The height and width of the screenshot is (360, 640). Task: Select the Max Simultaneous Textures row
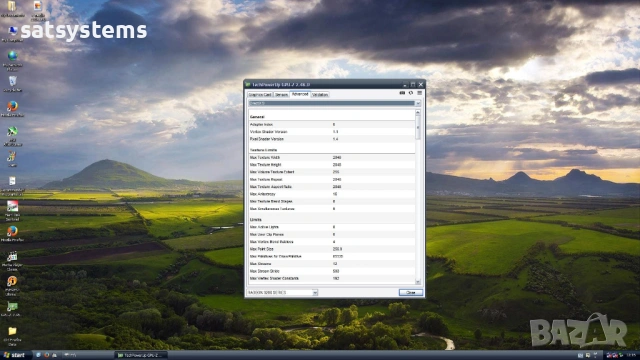331,209
